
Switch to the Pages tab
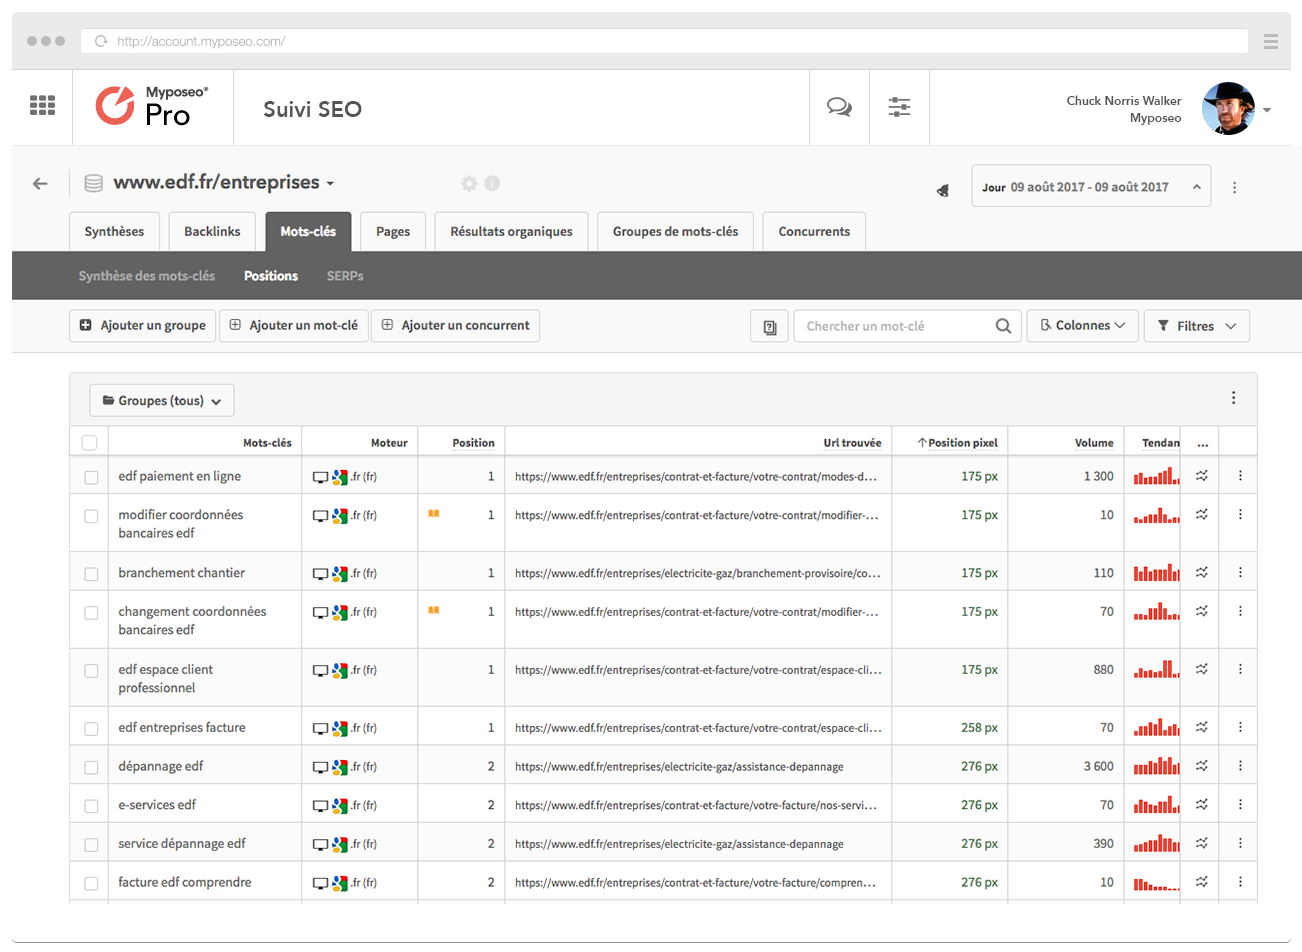(x=393, y=231)
